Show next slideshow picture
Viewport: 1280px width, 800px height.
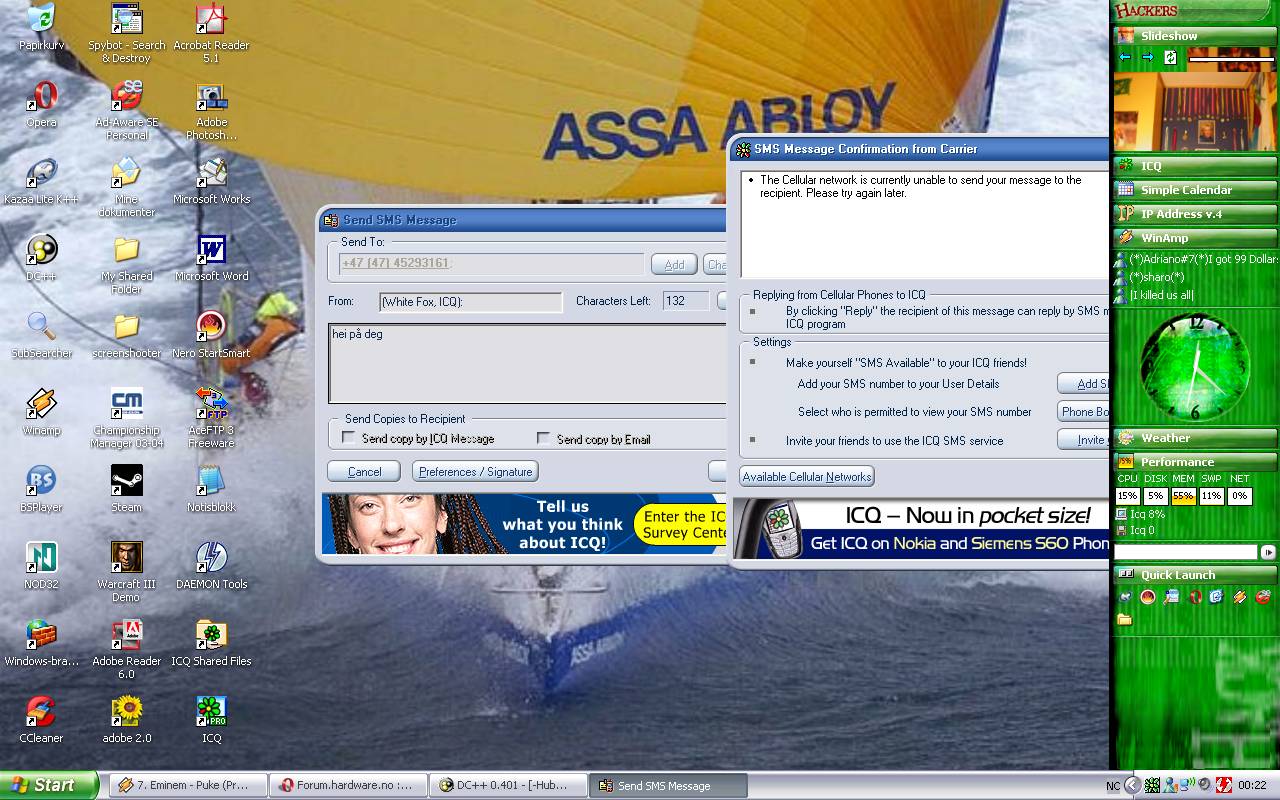(1148, 58)
